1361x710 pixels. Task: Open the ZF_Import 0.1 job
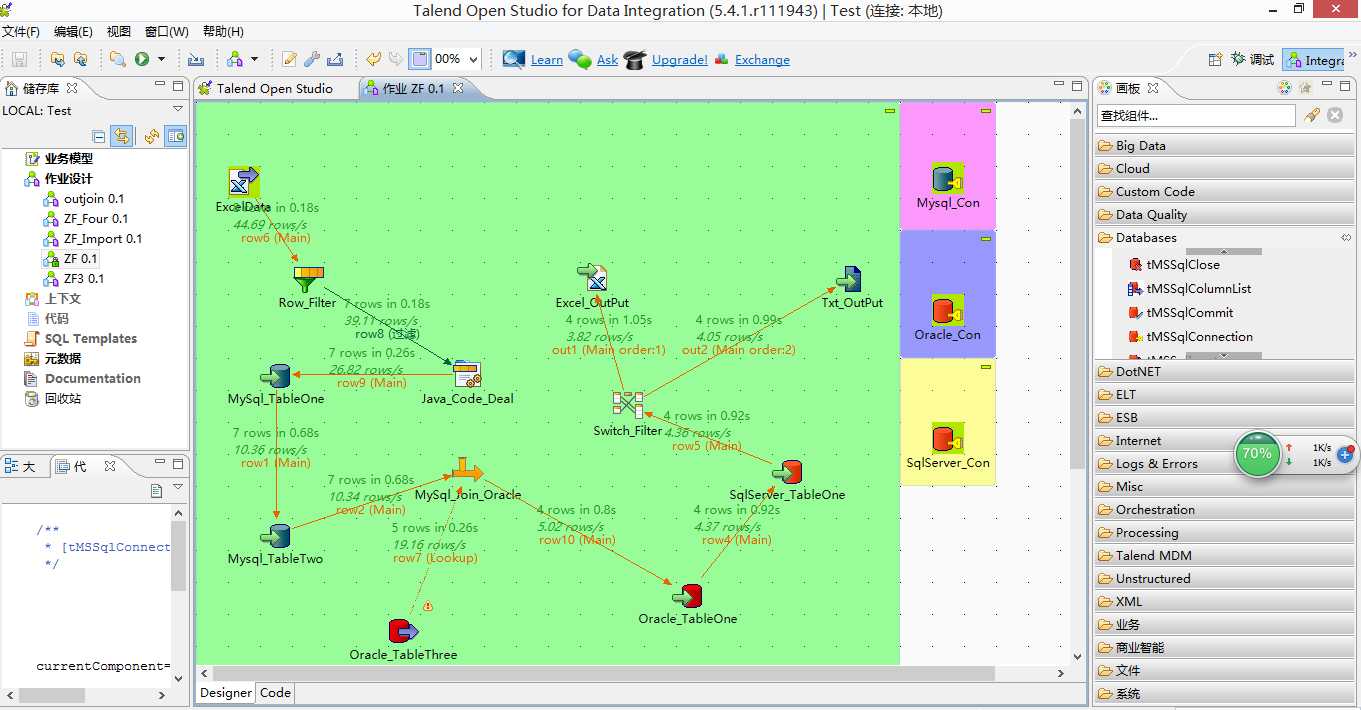pyautogui.click(x=102, y=238)
